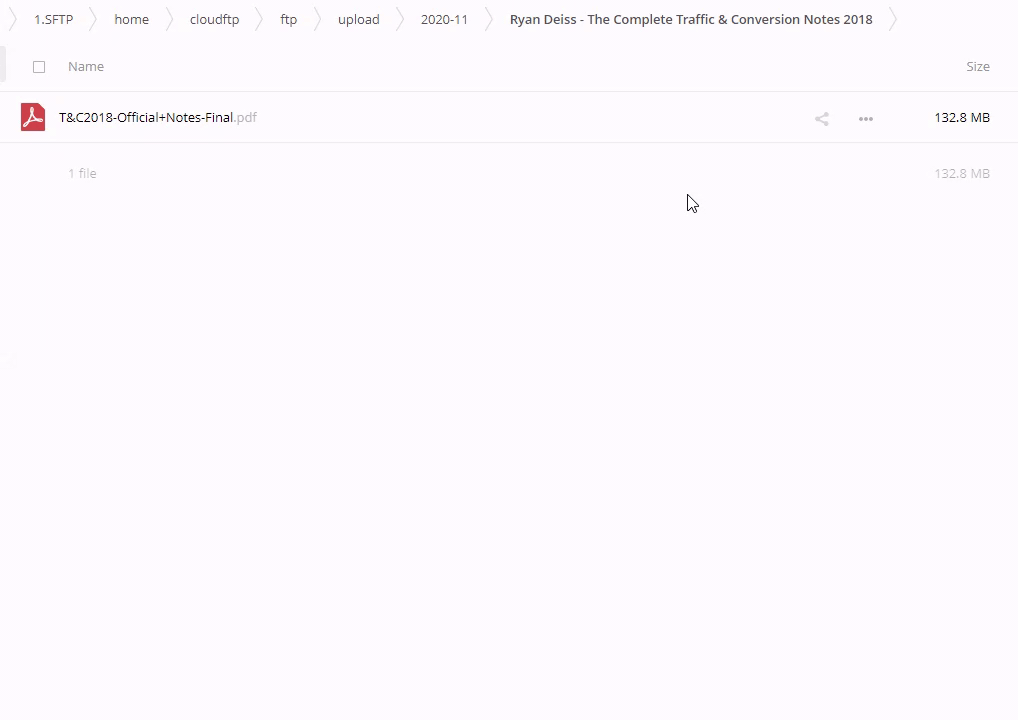
Task: Share the T&C2018 PDF file
Action: click(821, 119)
